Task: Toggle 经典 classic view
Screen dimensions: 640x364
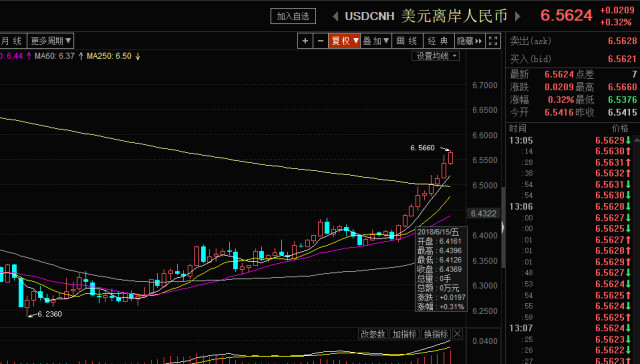Action: (438, 41)
